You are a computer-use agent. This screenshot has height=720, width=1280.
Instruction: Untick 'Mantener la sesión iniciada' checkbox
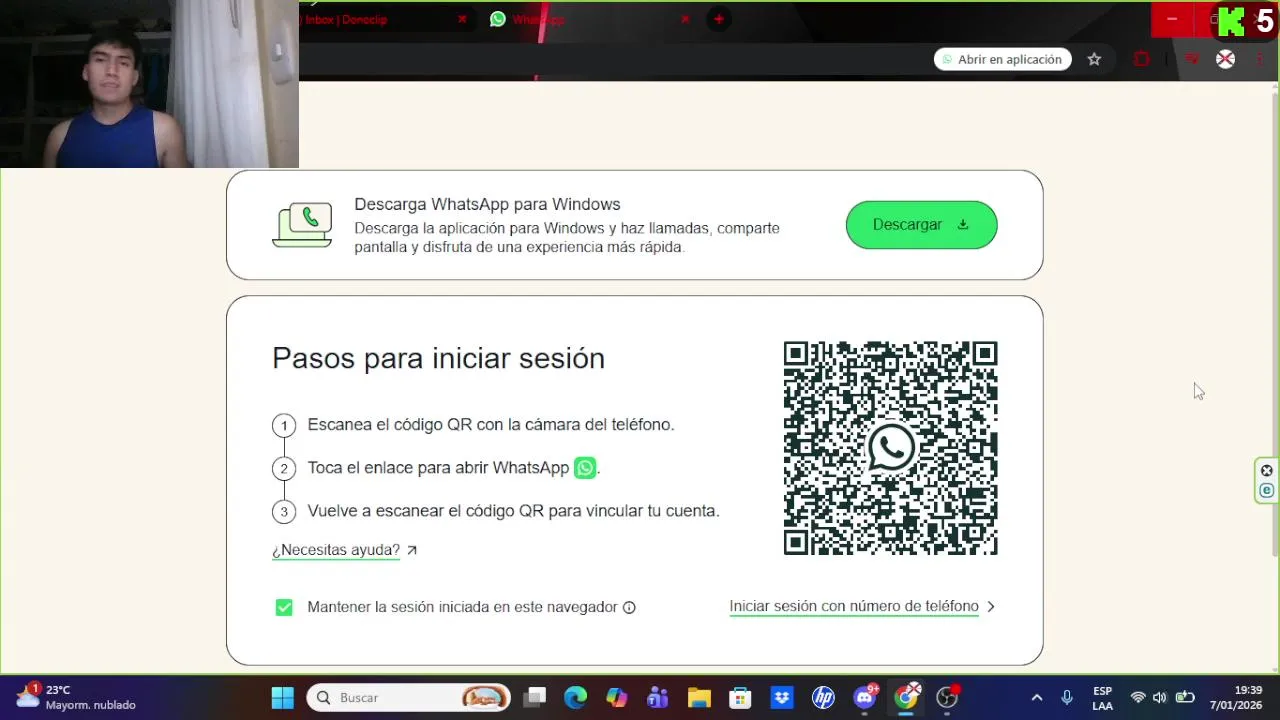[284, 607]
